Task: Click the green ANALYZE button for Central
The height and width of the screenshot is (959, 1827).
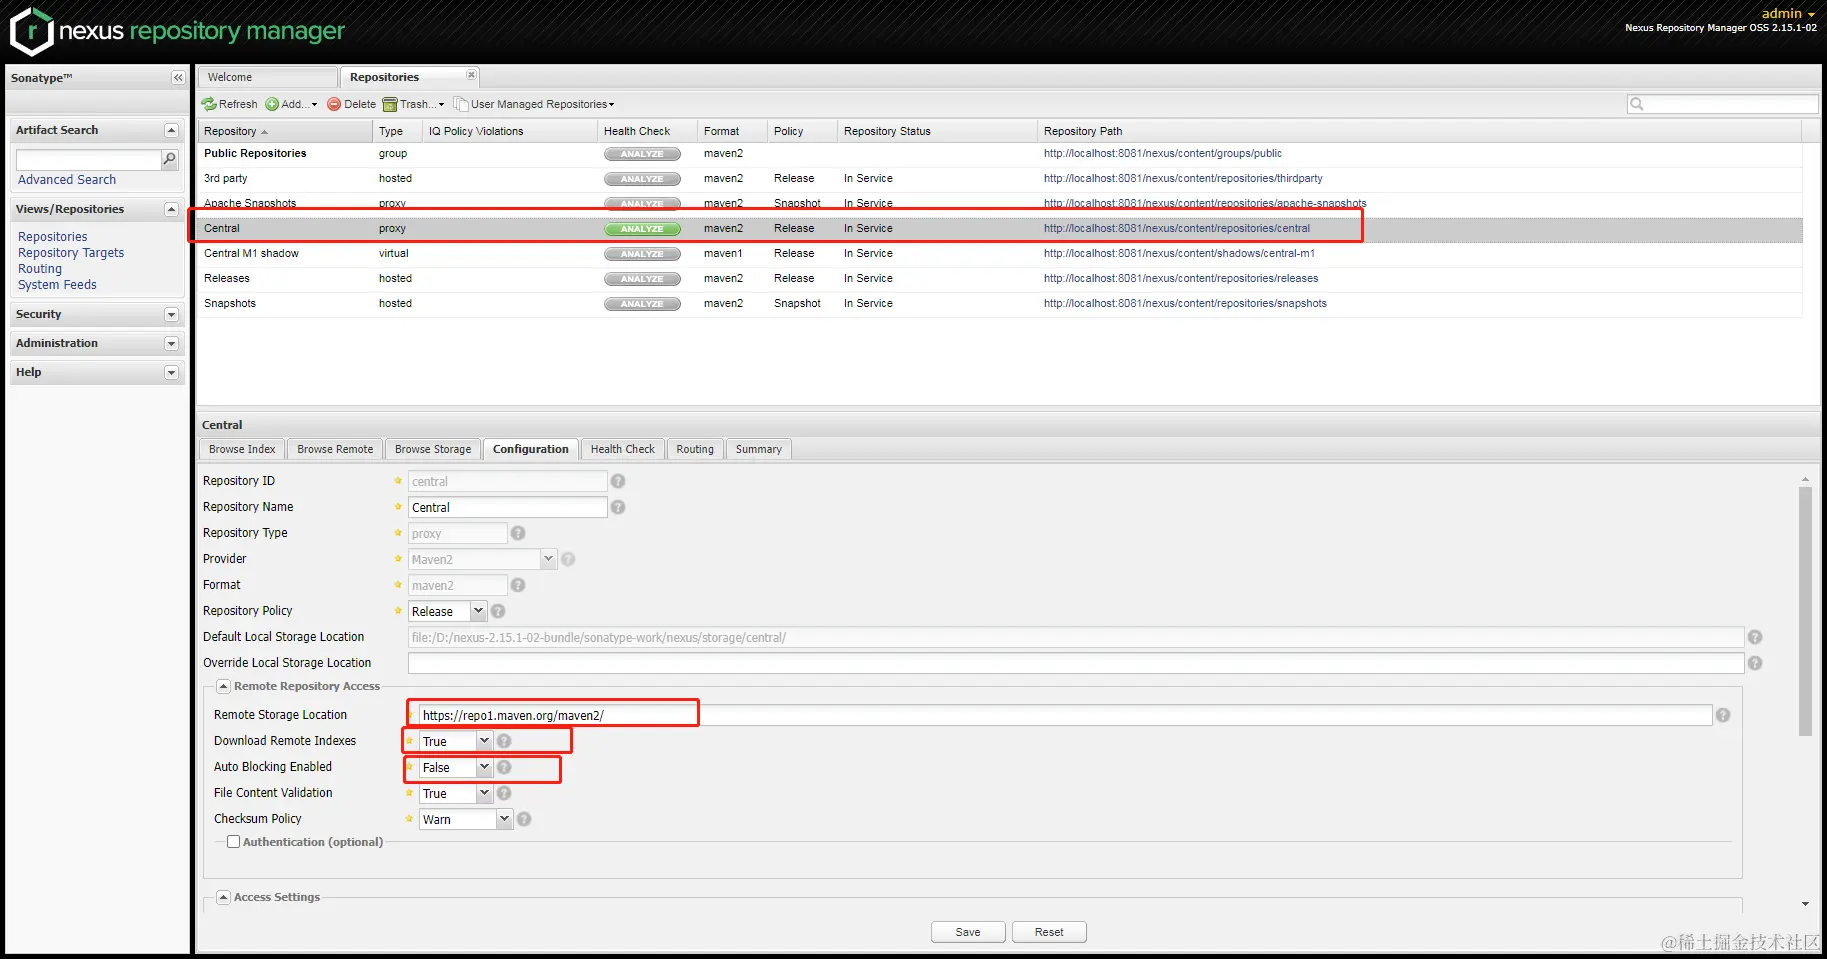Action: (x=642, y=229)
